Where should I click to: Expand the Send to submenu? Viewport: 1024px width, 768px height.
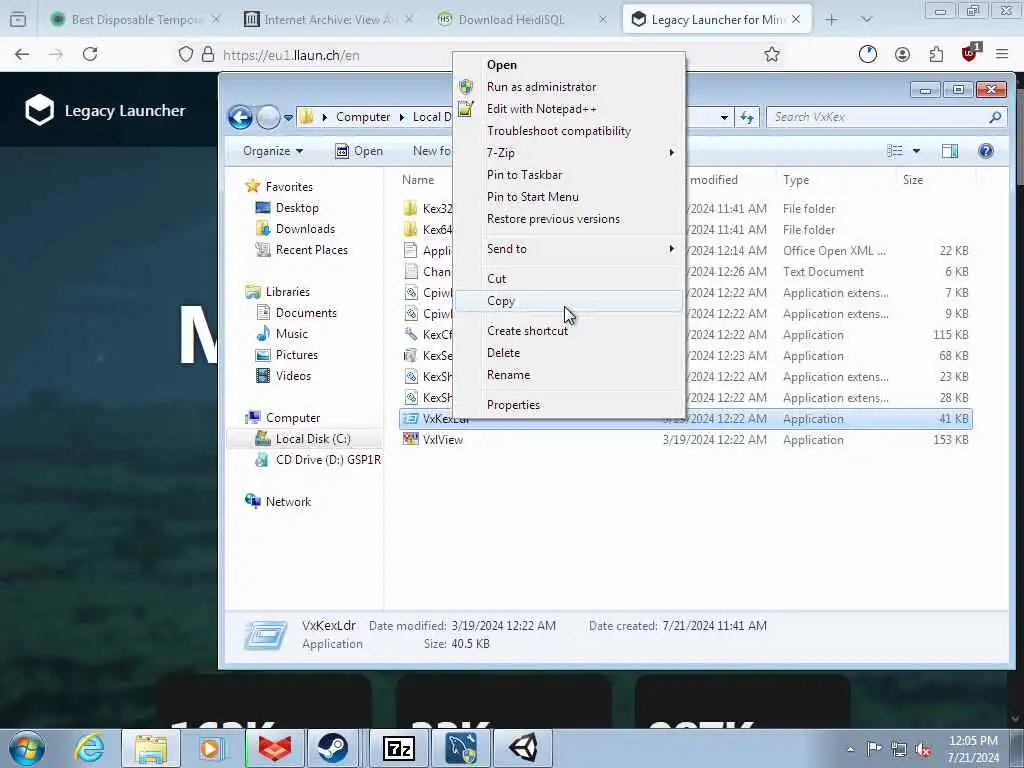(568, 249)
